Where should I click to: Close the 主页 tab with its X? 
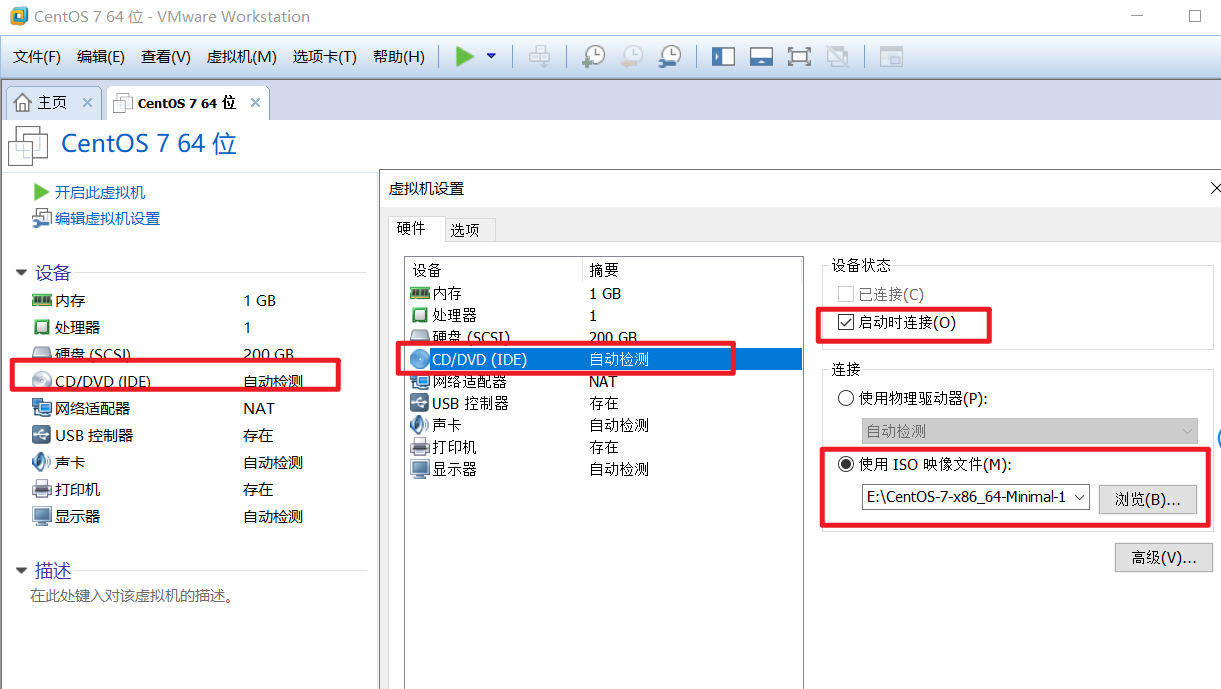[87, 103]
